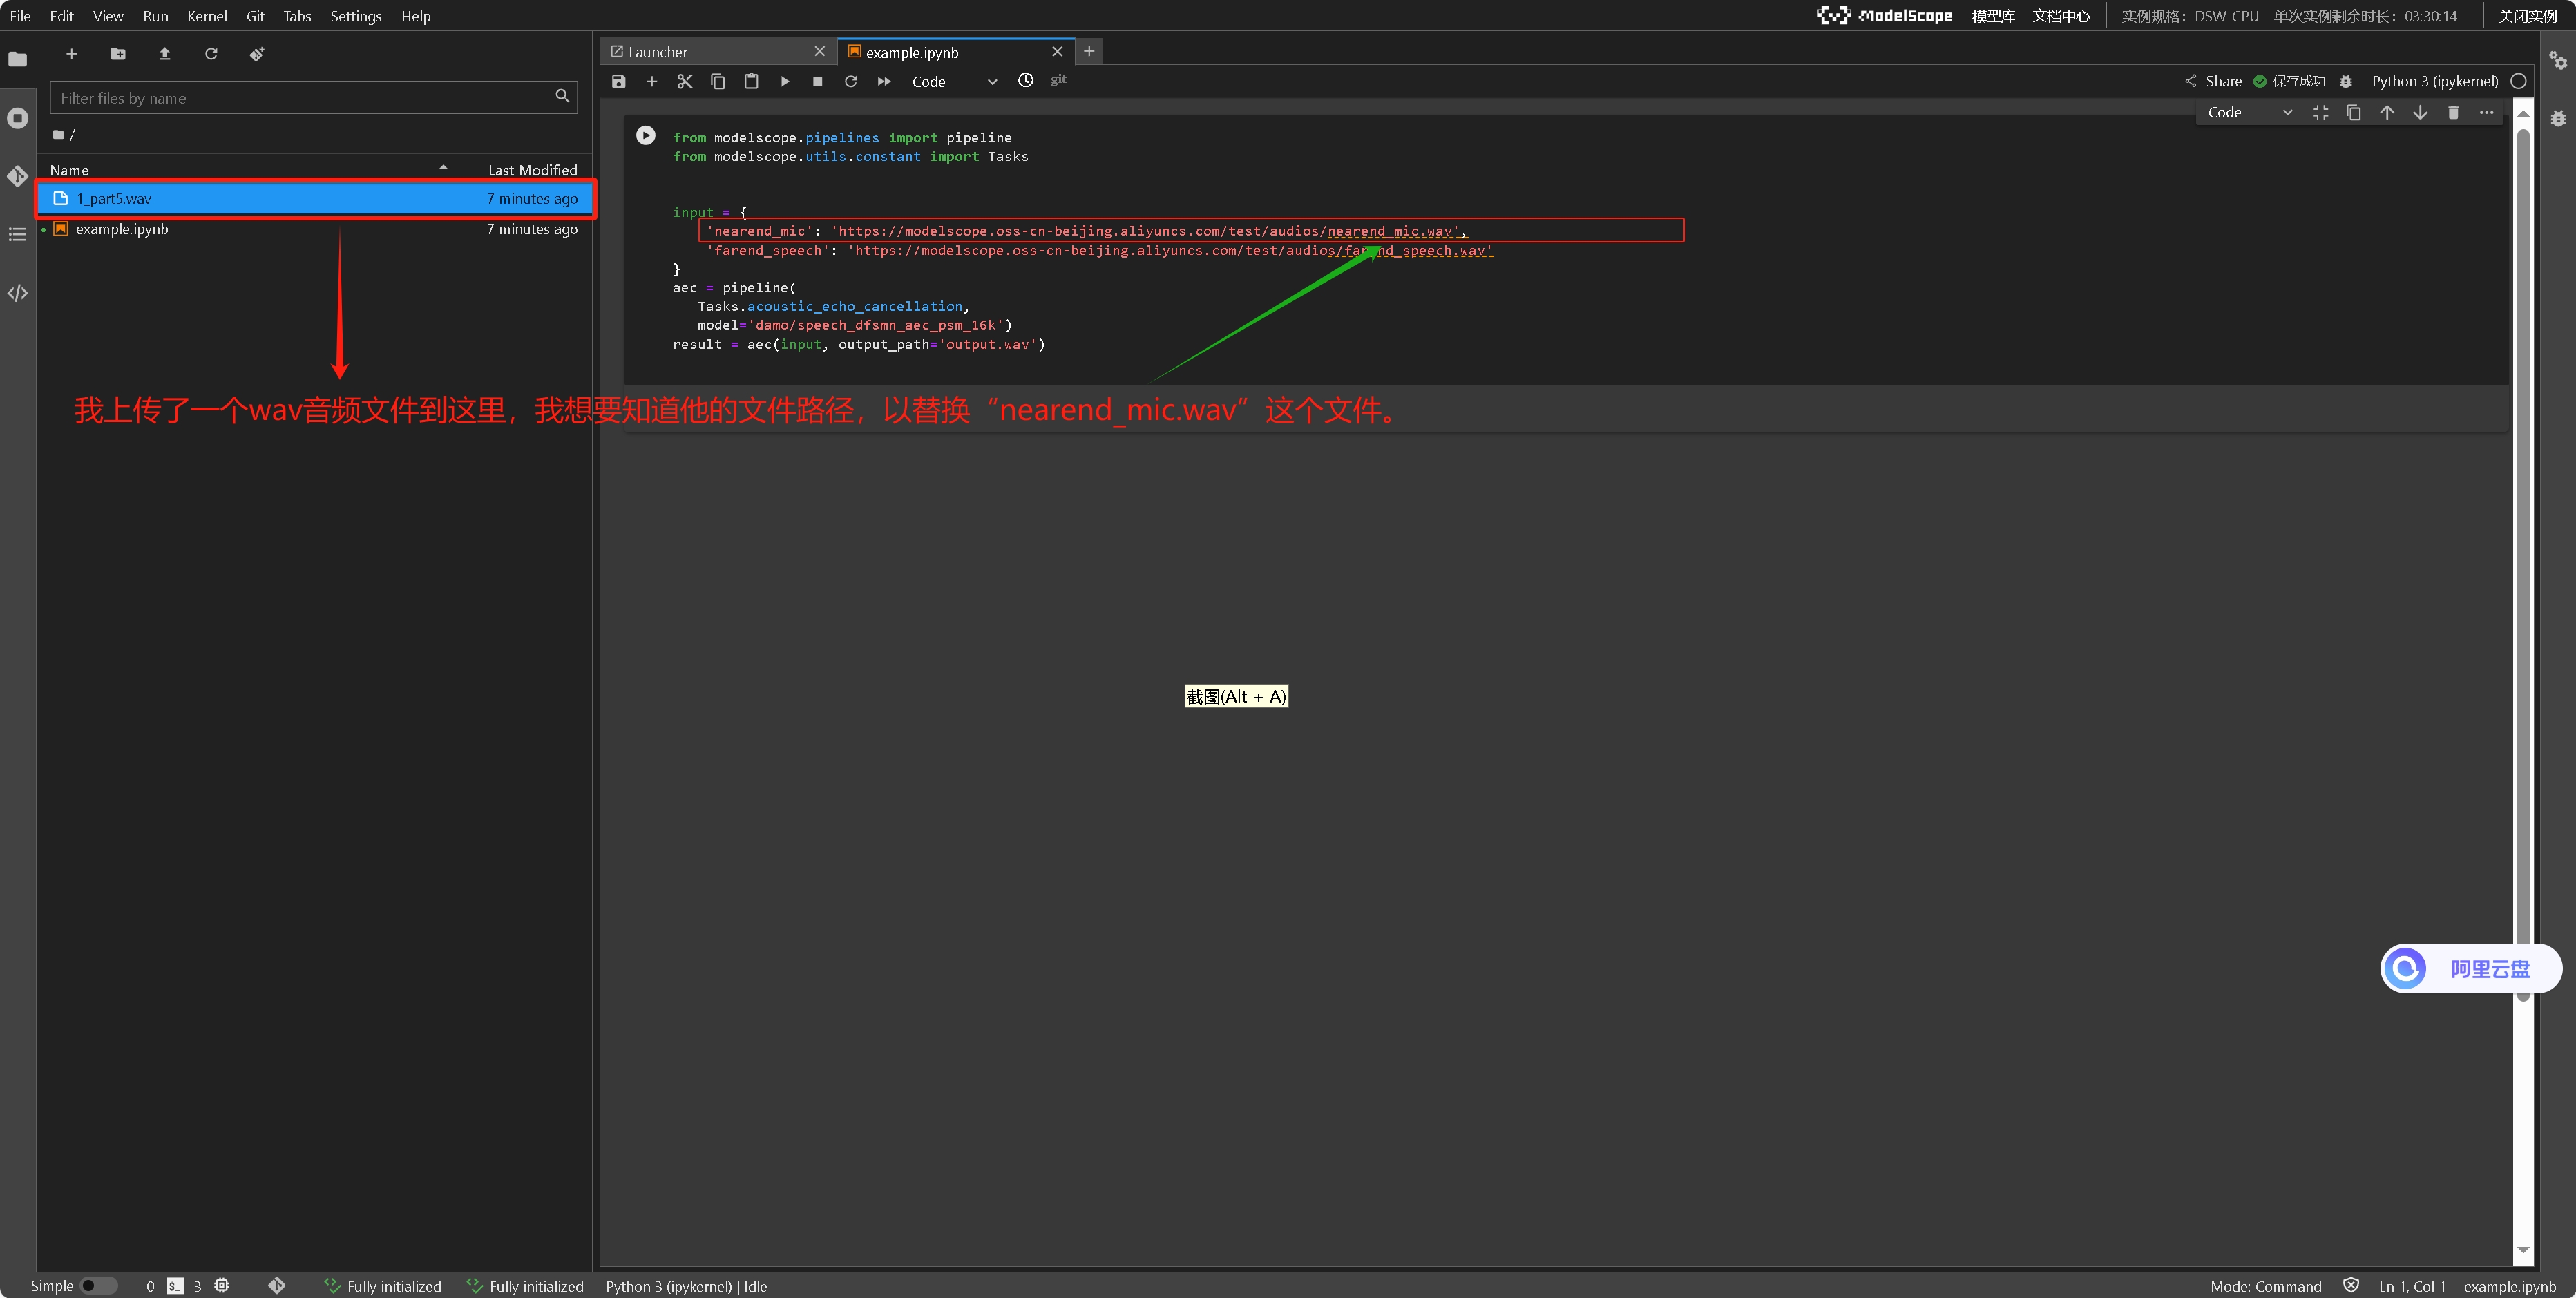This screenshot has height=1298, width=2576.
Task: Move the cell down with the arrow
Action: pyautogui.click(x=2420, y=112)
